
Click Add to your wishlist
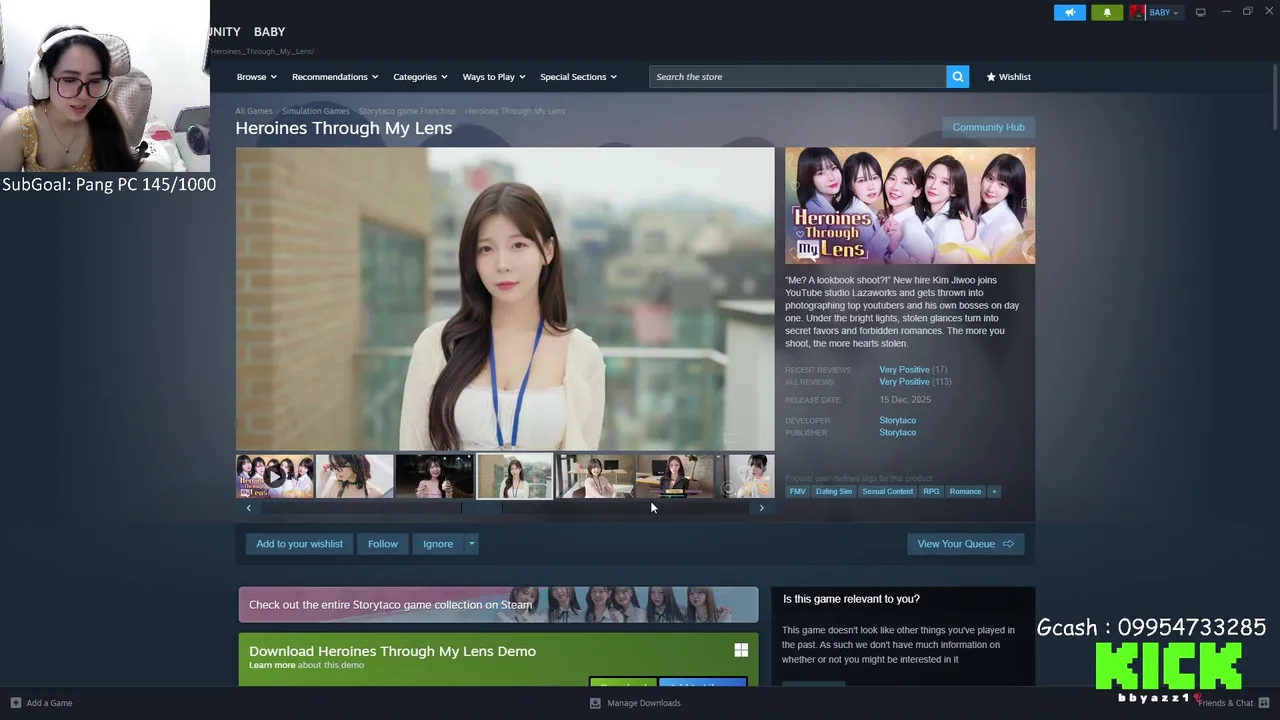(299, 544)
